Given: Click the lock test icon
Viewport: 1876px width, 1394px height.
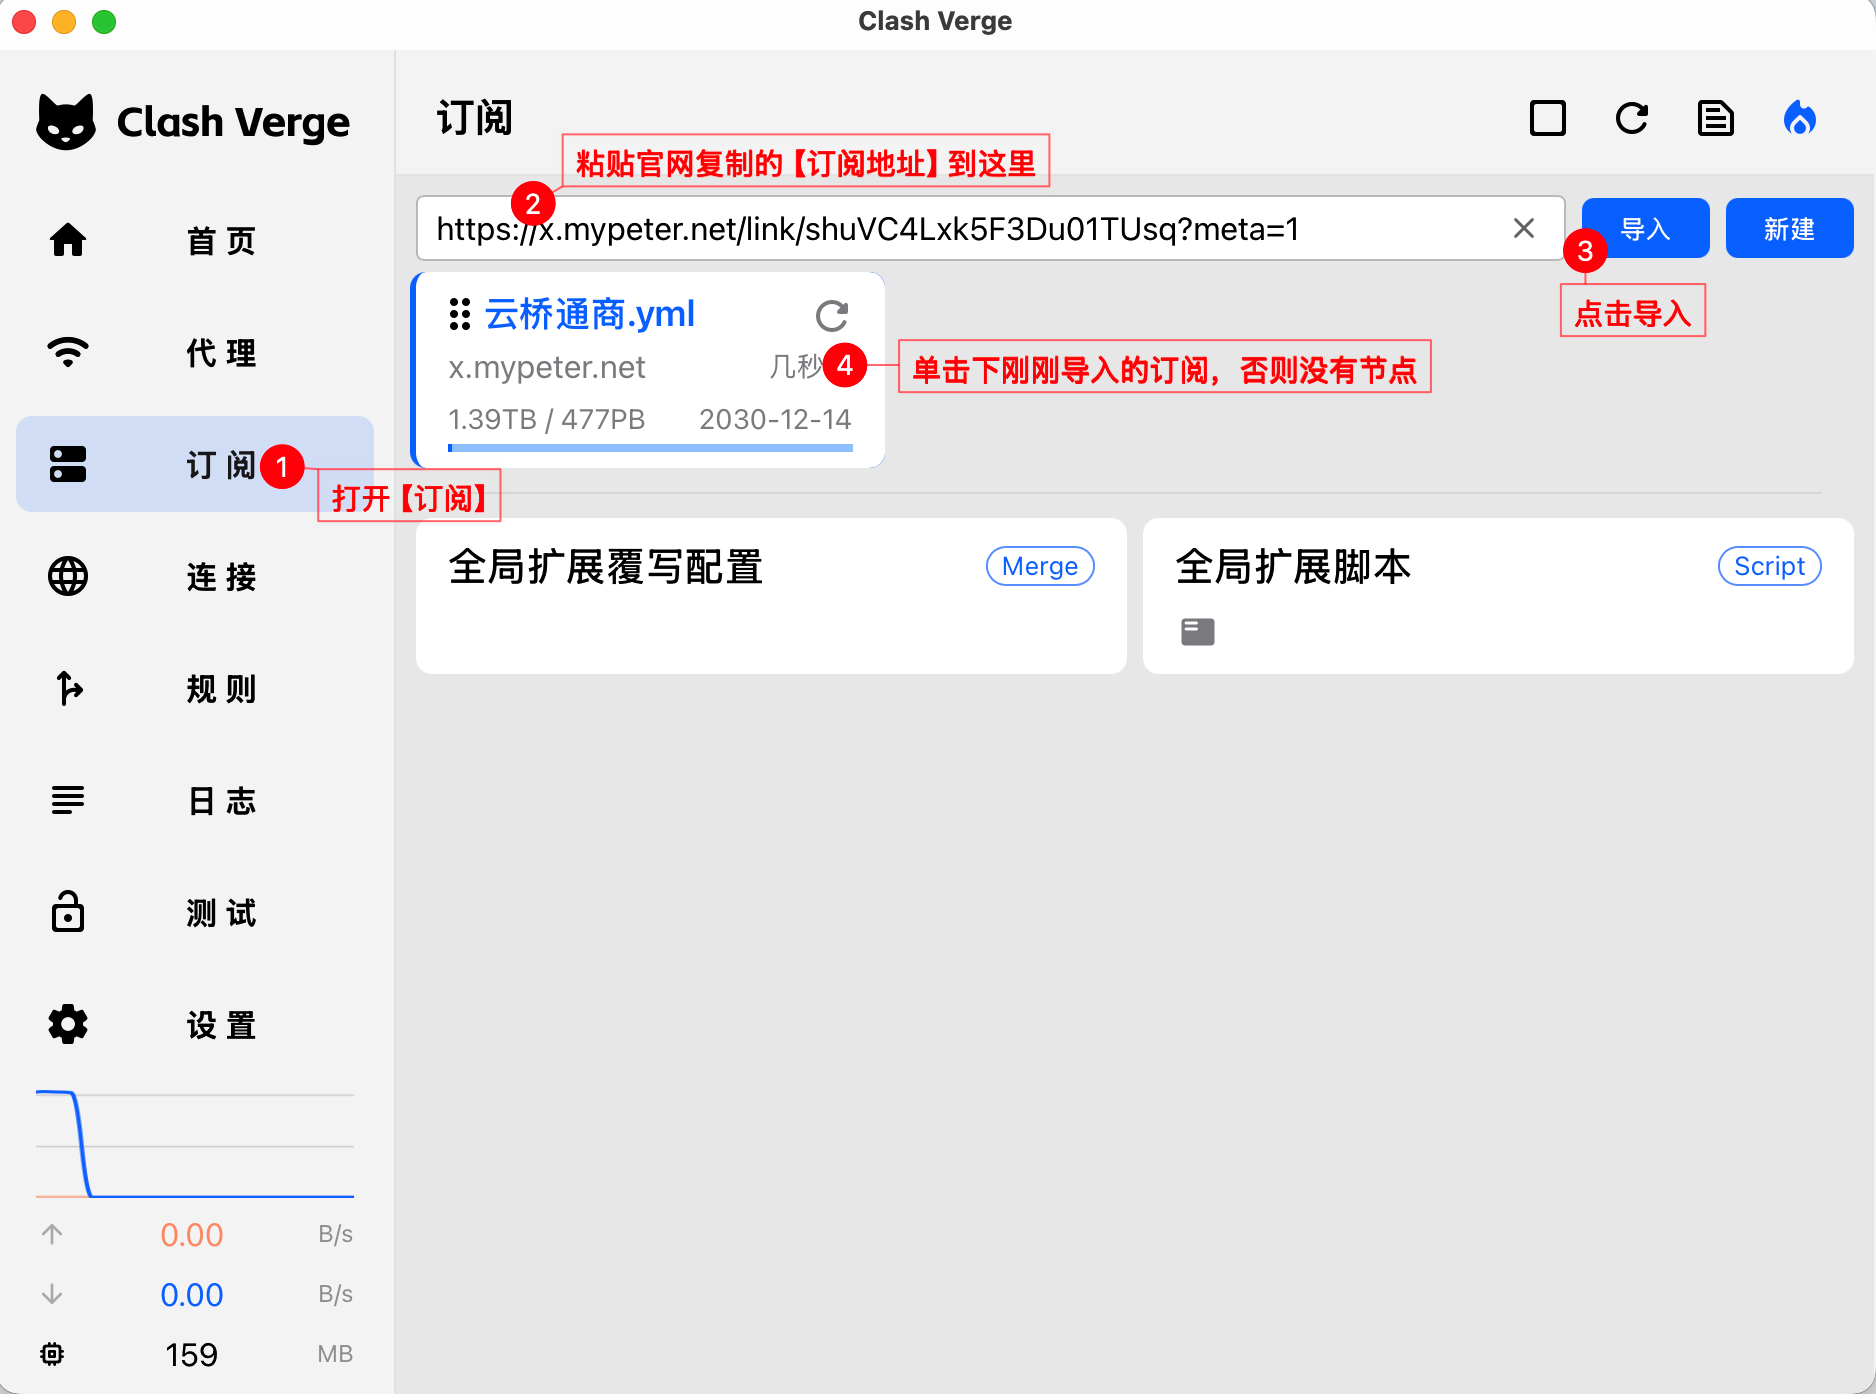Looking at the screenshot, I should (68, 911).
